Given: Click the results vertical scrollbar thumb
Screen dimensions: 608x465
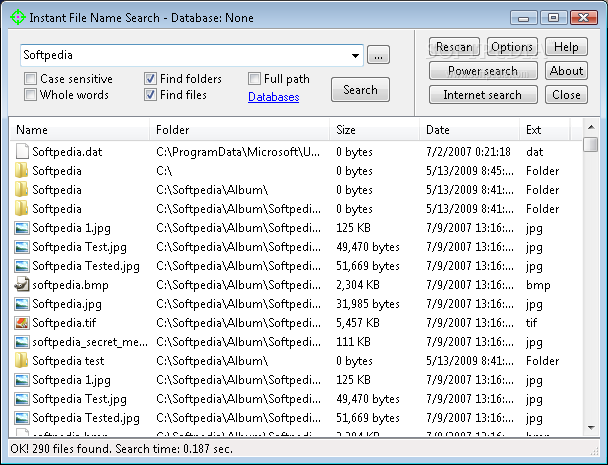Looking at the screenshot, I should (x=591, y=144).
